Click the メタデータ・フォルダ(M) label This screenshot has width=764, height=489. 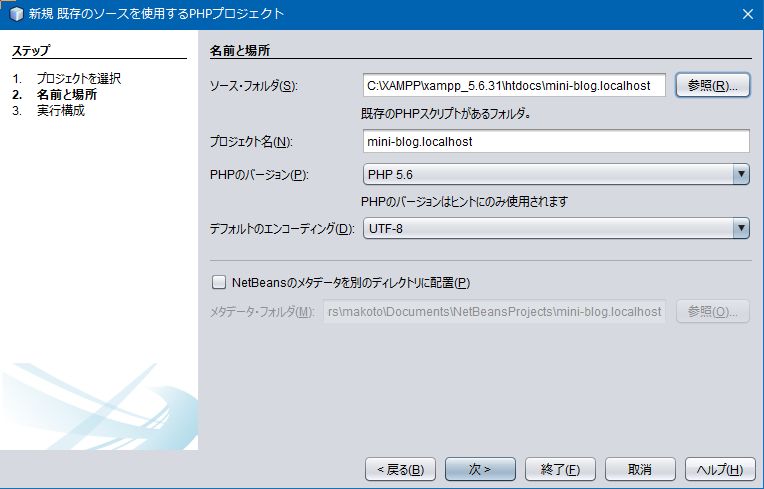(262, 312)
